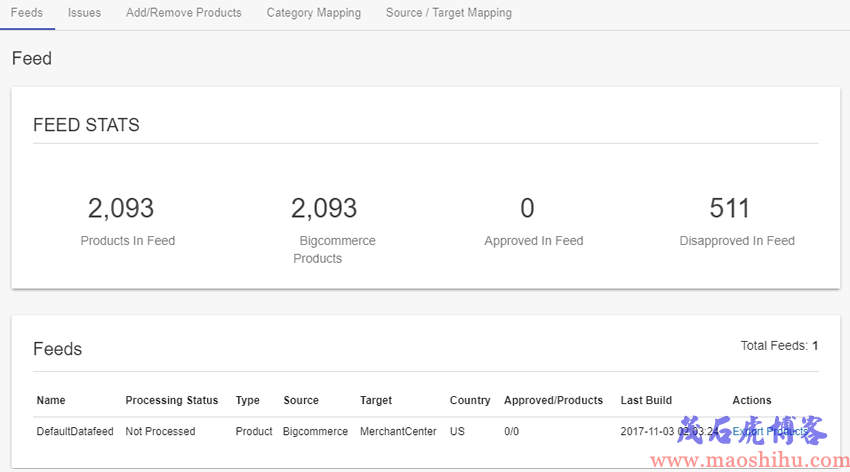This screenshot has width=850, height=472.
Task: Click the Approved In Feed label
Action: [x=534, y=241]
